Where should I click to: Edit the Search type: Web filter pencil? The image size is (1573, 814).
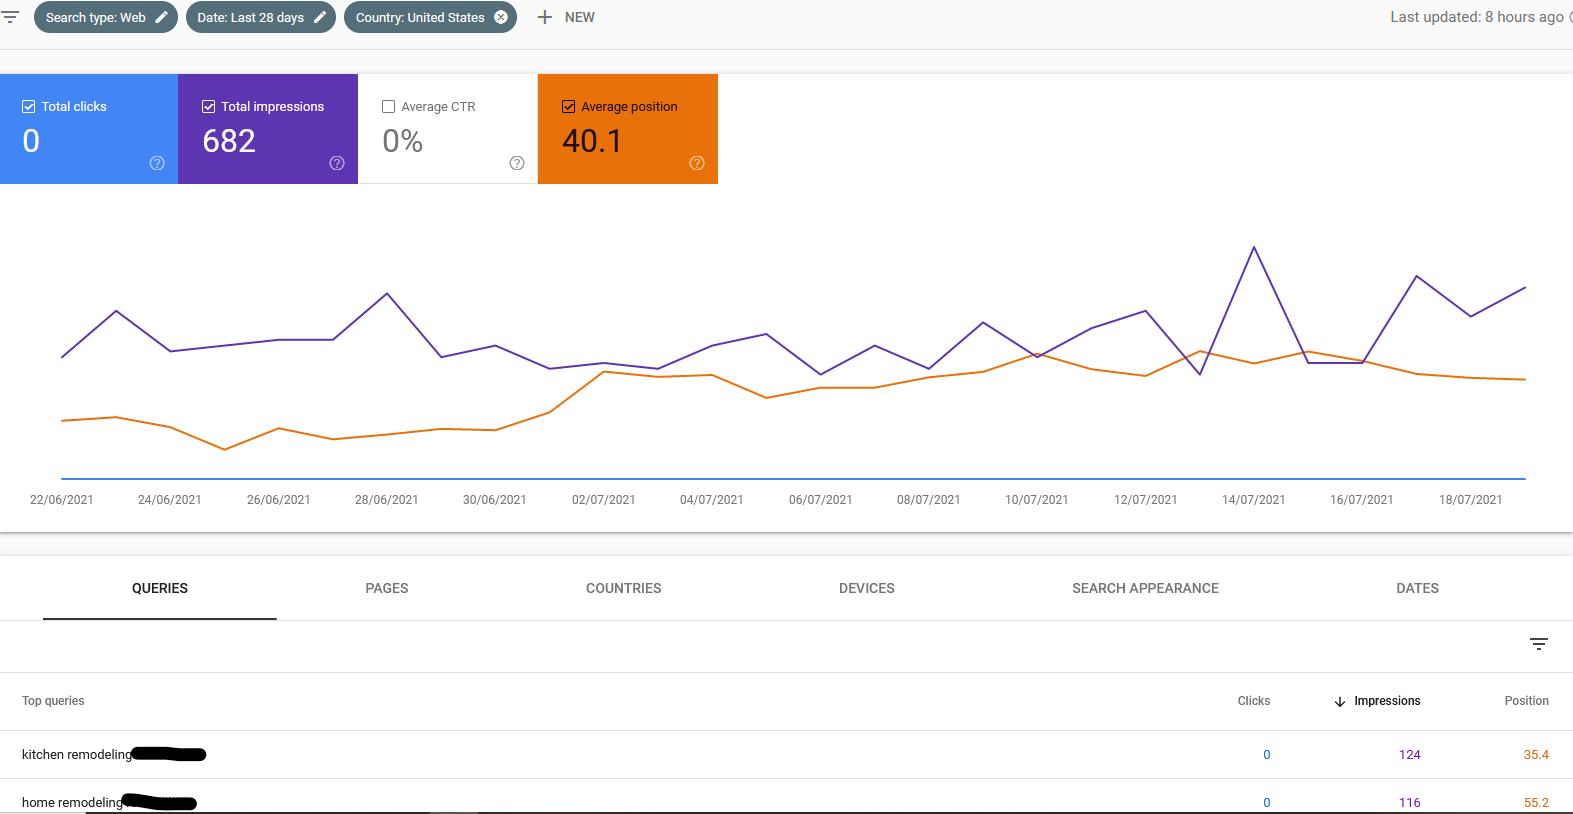tap(161, 17)
